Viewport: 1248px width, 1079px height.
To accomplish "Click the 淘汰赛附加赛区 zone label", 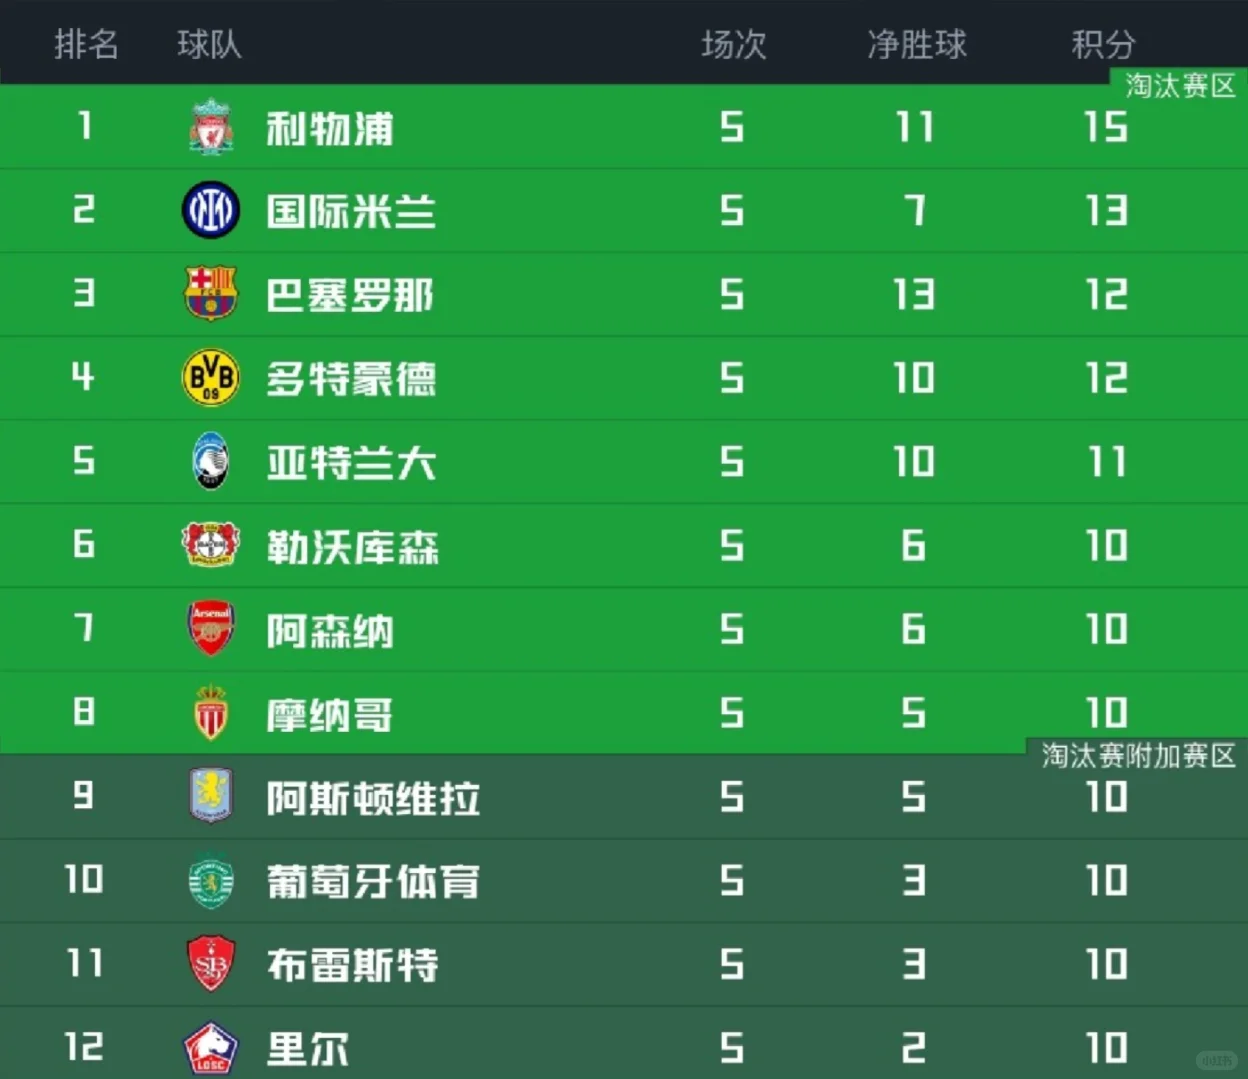I will pos(1138,755).
